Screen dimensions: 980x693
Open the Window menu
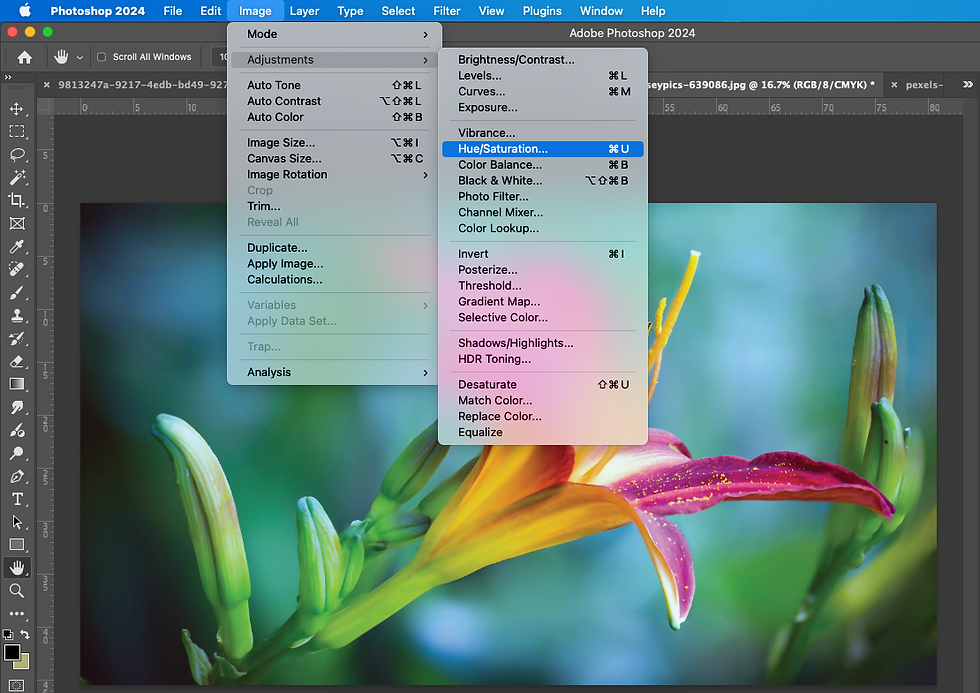click(601, 11)
